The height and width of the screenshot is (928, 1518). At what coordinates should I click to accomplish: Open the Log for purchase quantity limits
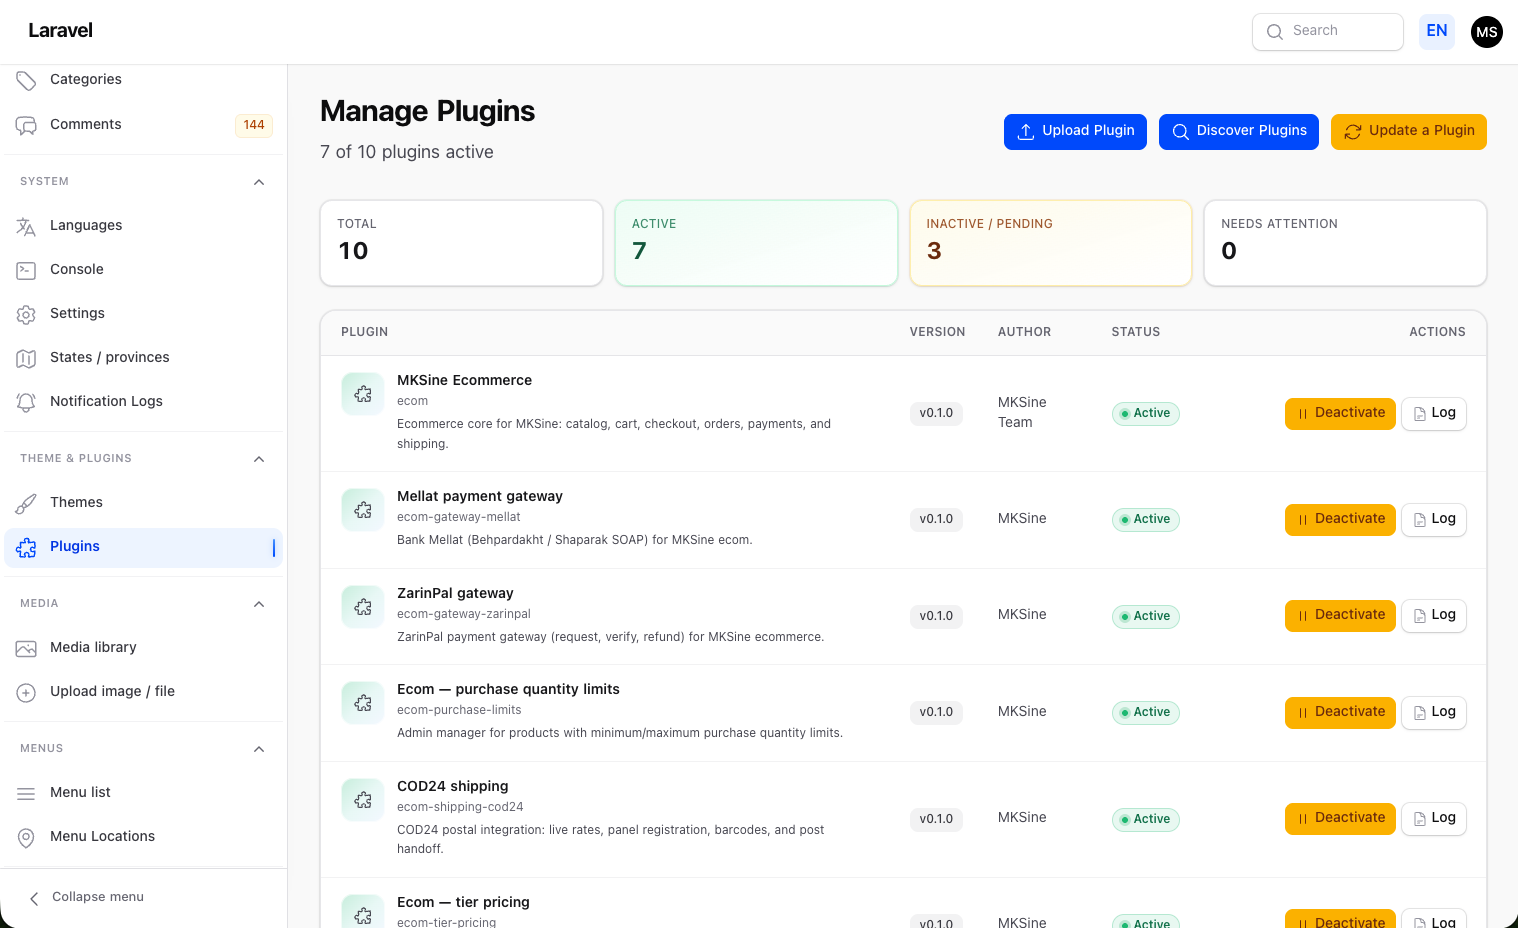[1434, 713]
